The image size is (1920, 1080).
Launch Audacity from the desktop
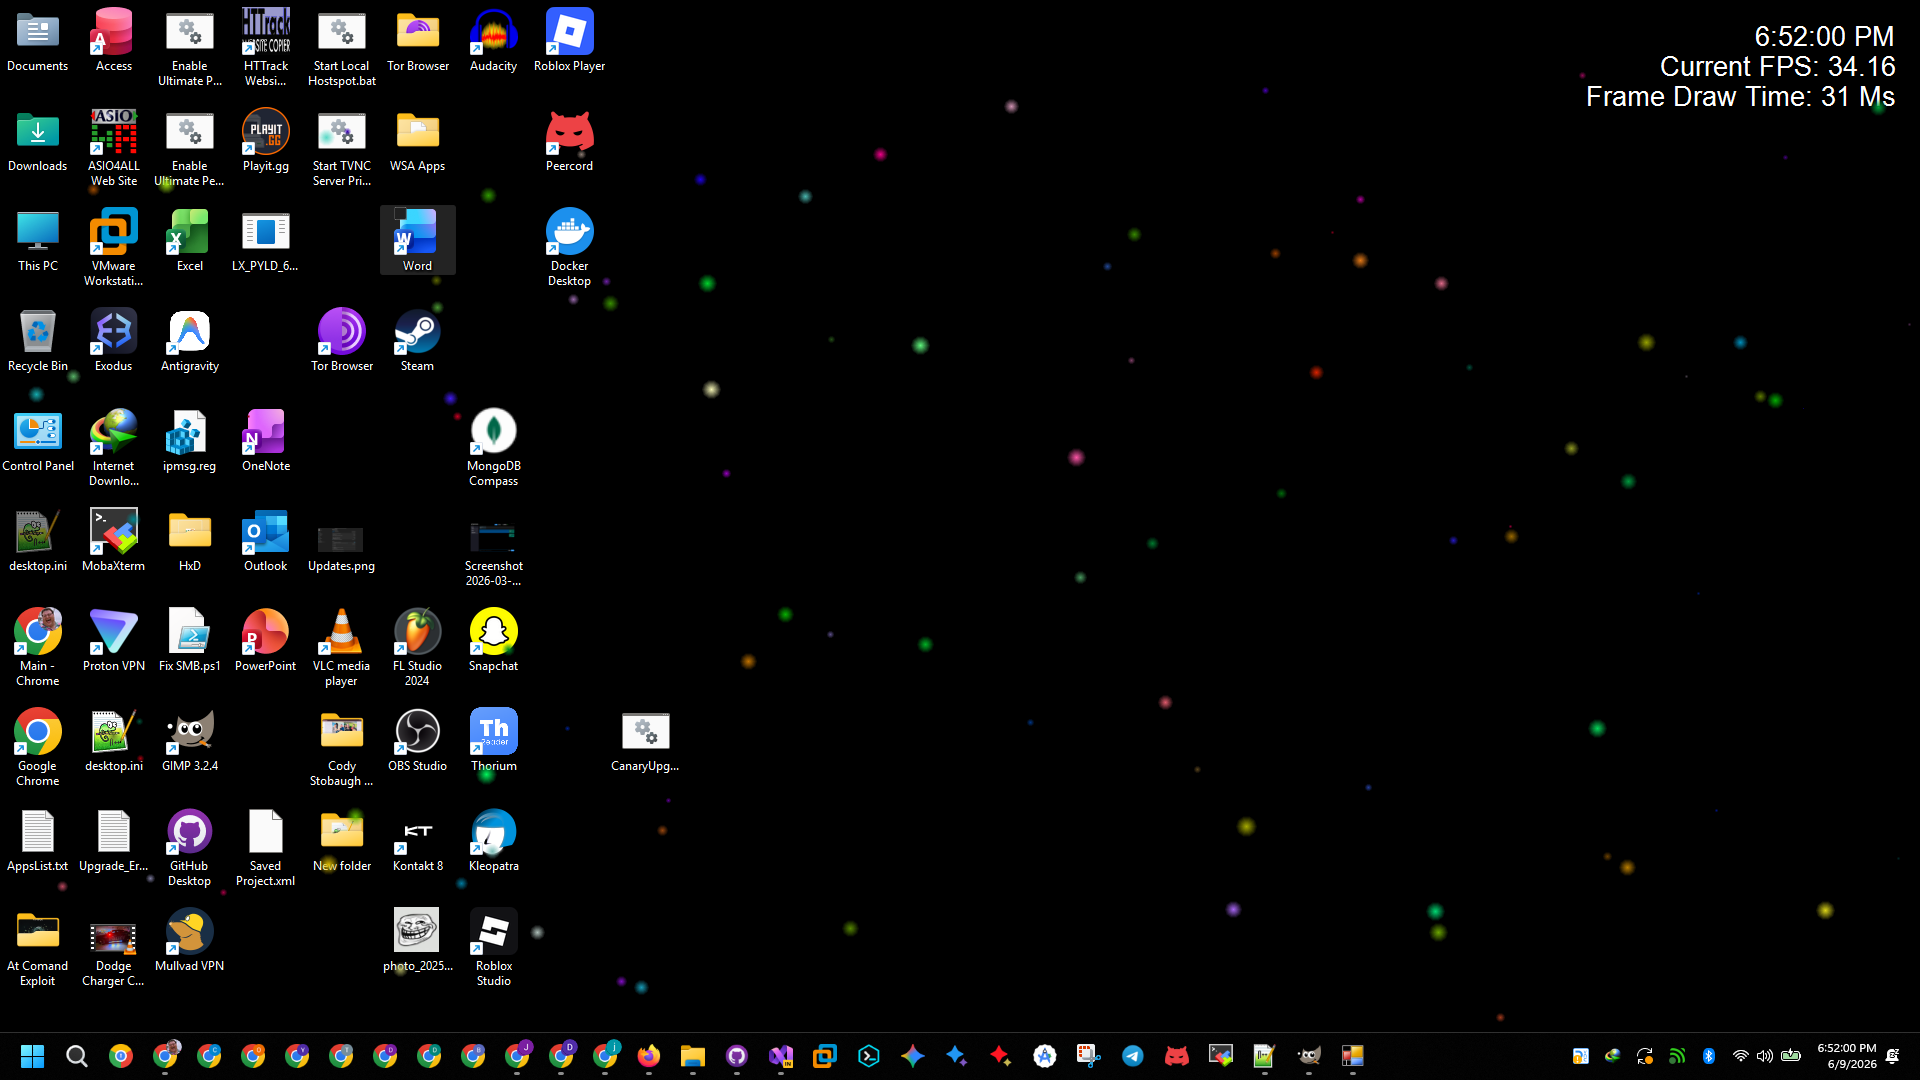493,40
